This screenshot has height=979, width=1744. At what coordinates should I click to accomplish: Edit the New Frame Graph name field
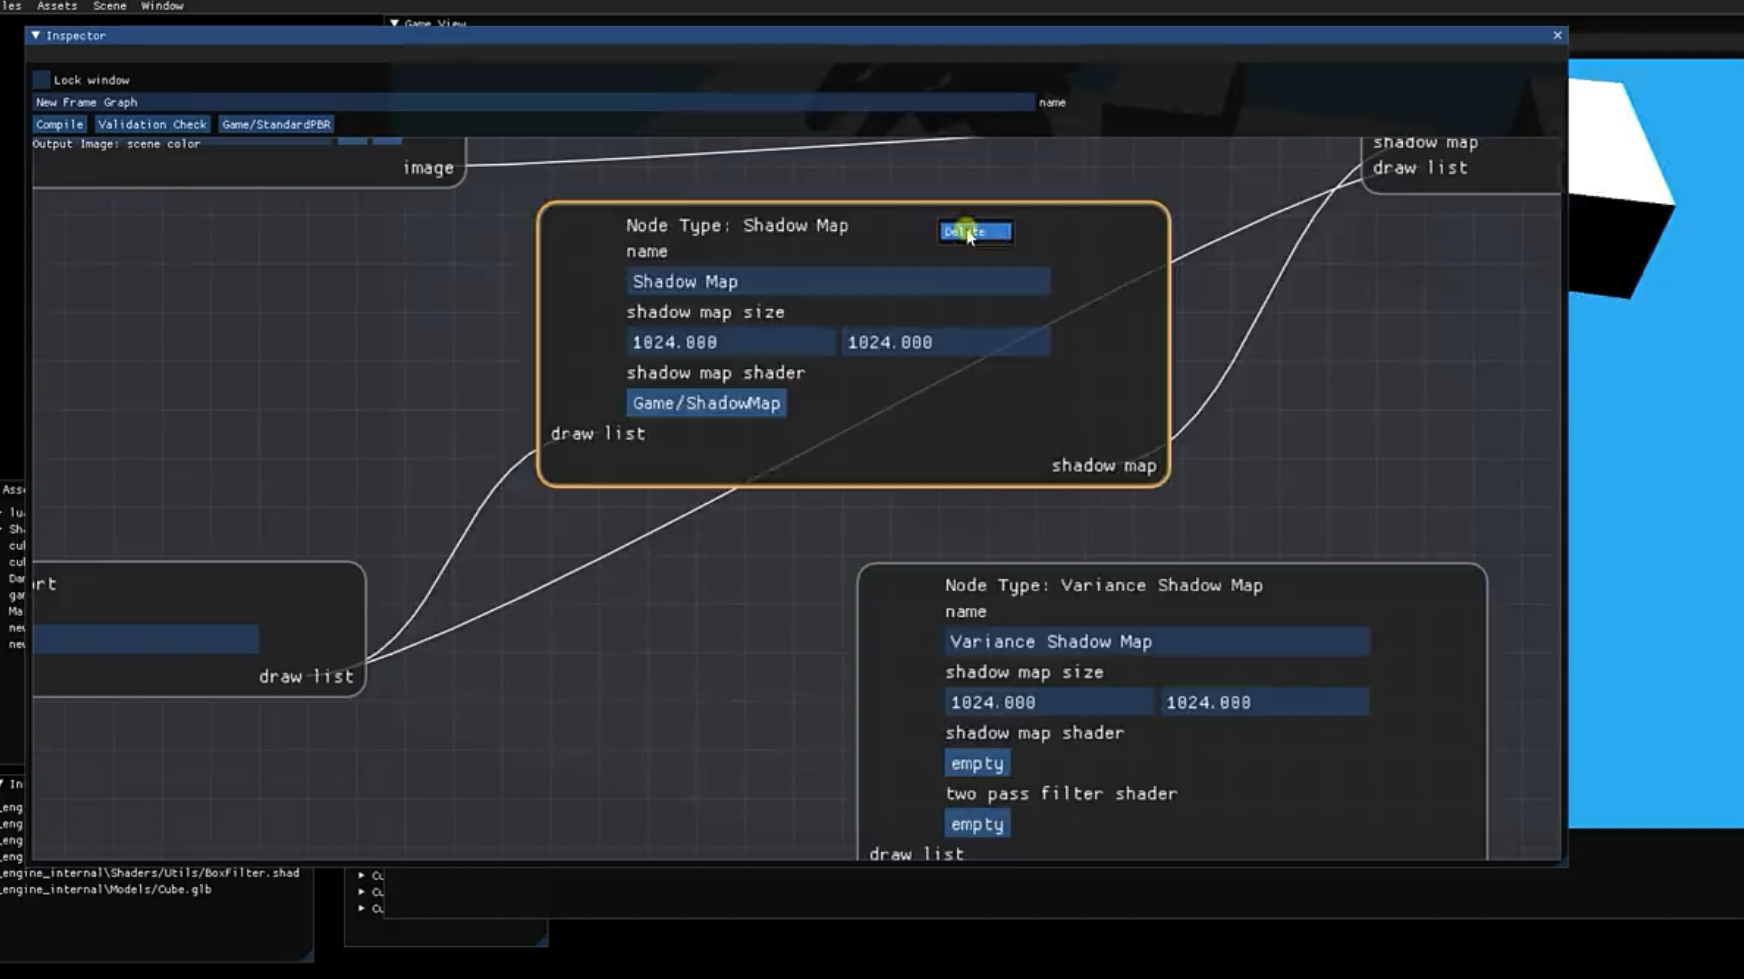532,102
